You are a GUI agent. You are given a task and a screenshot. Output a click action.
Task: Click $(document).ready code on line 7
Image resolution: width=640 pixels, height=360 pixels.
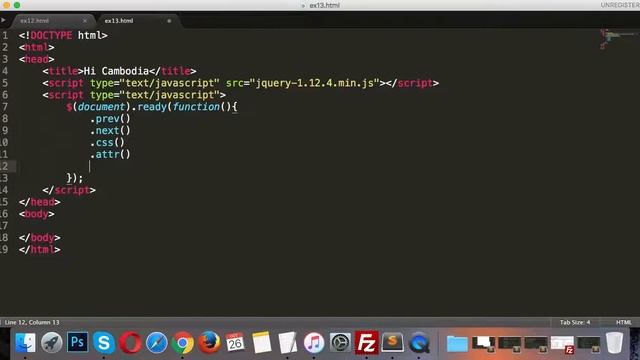[151, 107]
